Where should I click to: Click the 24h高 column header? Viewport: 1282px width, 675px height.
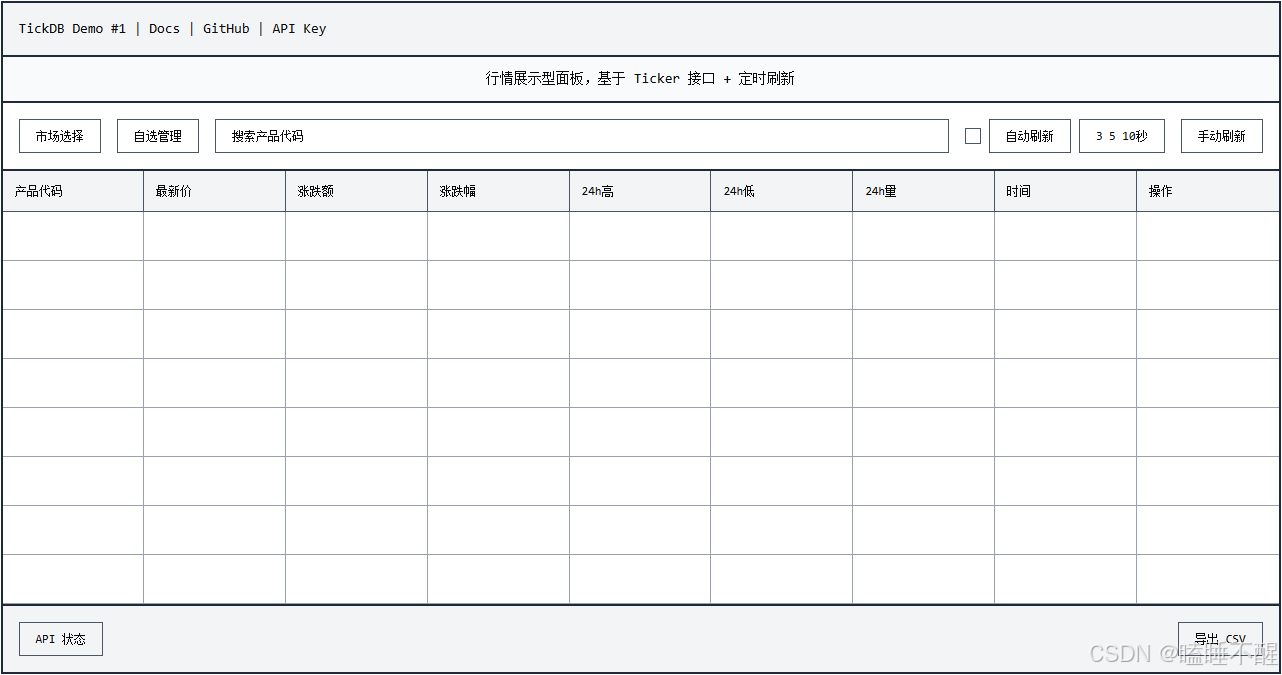[598, 191]
